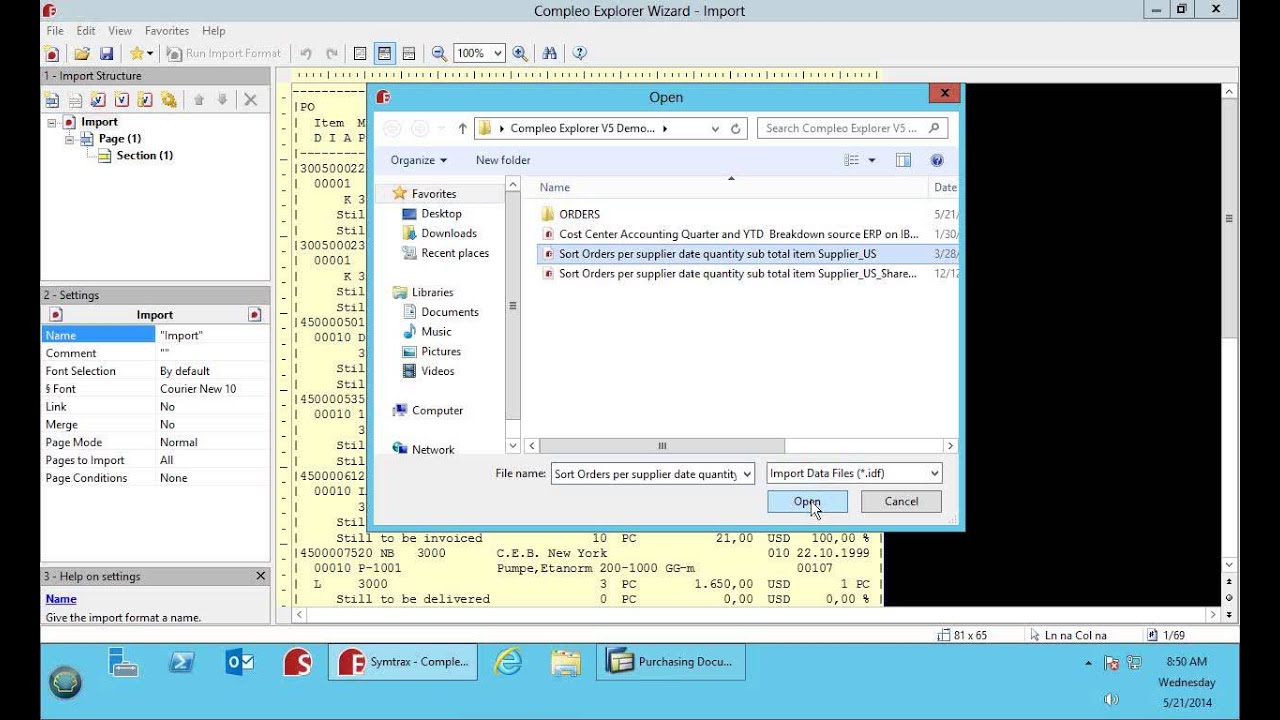Select Computer in the navigation pane
The height and width of the screenshot is (720, 1280).
(x=437, y=410)
